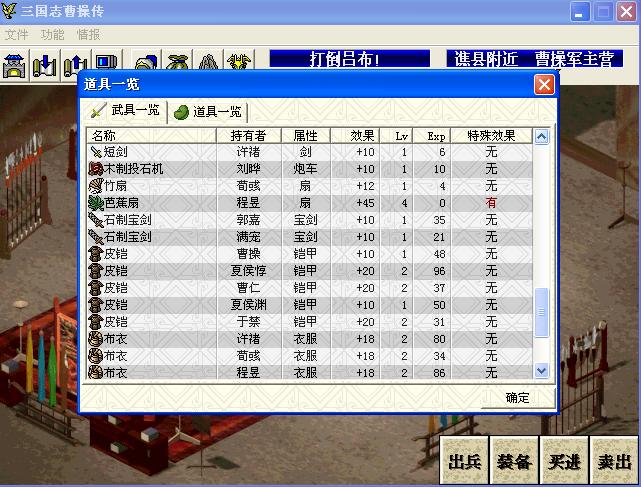Open the 情报 menu
This screenshot has height=487, width=641.
coord(88,35)
